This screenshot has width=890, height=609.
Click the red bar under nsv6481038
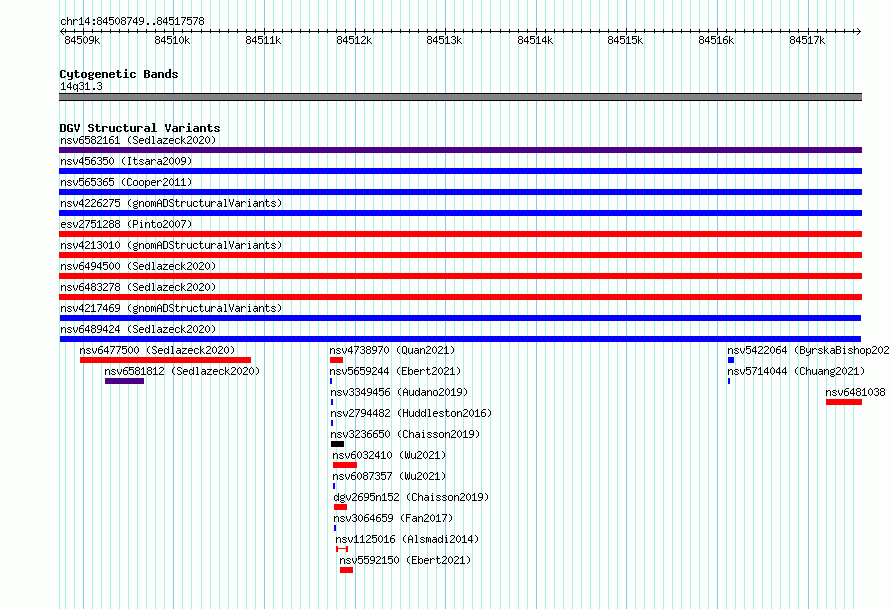[844, 402]
